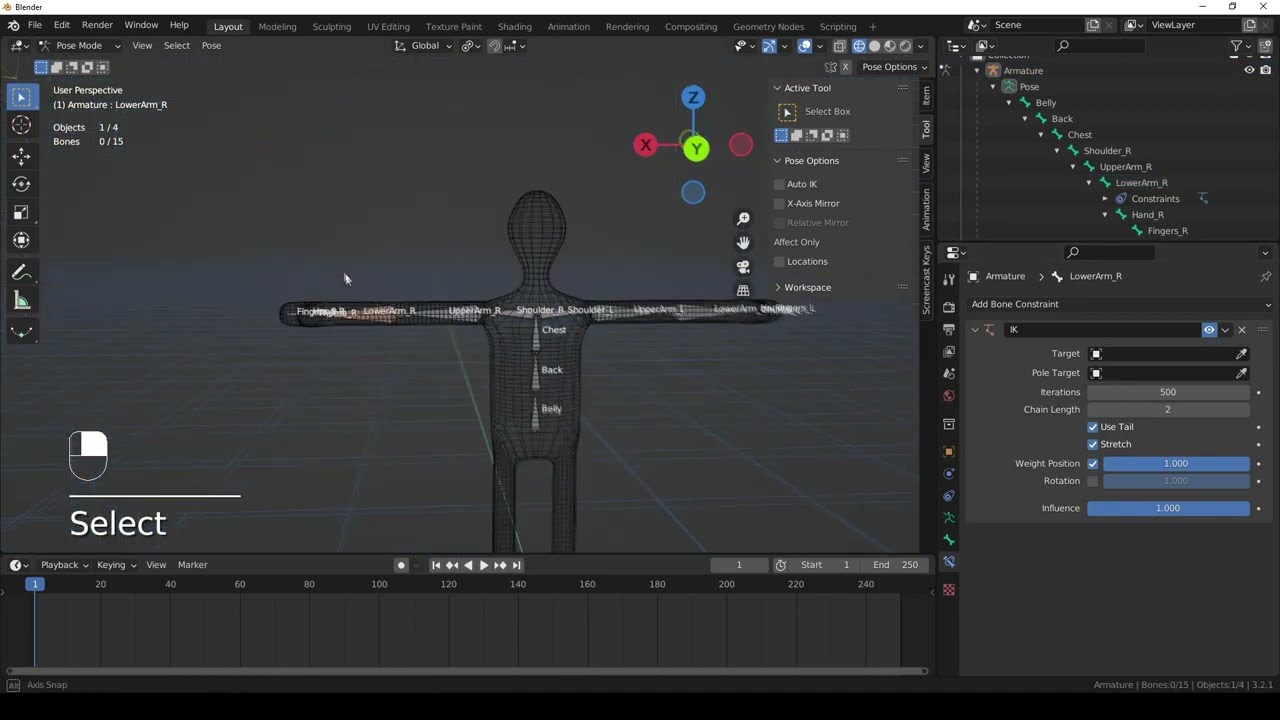1280x720 pixels.
Task: Hide IK constraint with eye toggle
Action: click(1209, 330)
